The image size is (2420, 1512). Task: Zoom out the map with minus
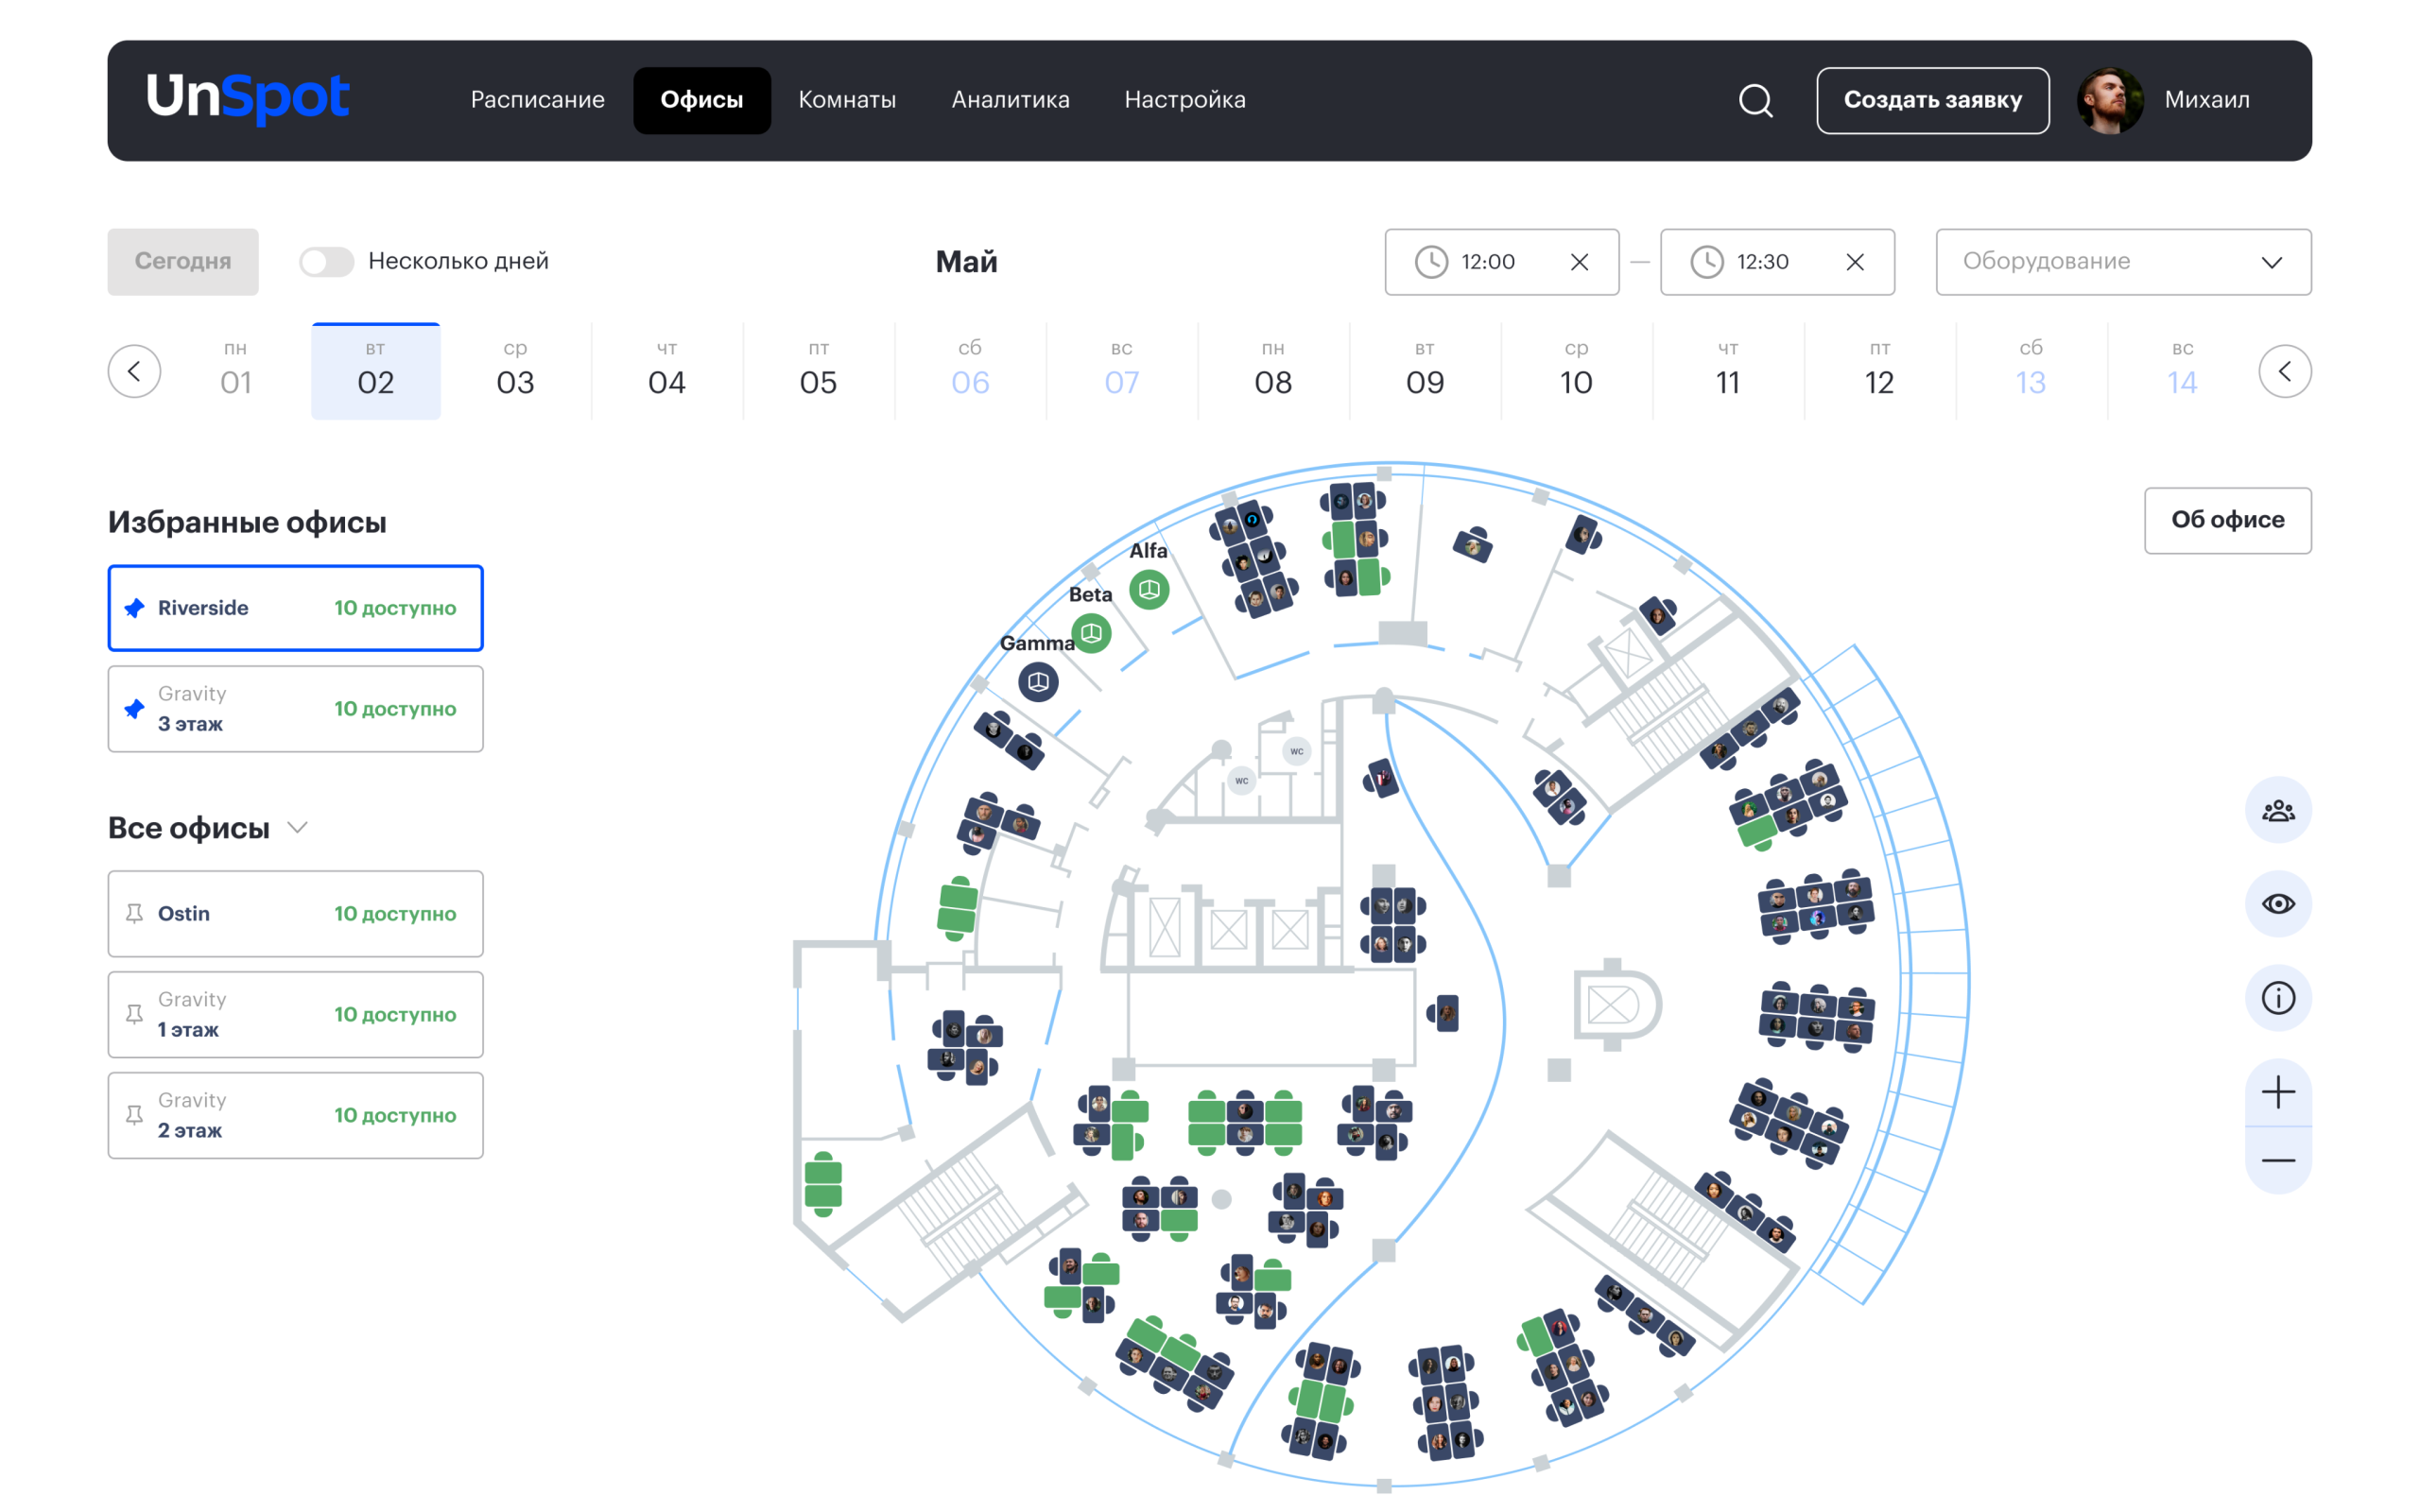point(2277,1160)
